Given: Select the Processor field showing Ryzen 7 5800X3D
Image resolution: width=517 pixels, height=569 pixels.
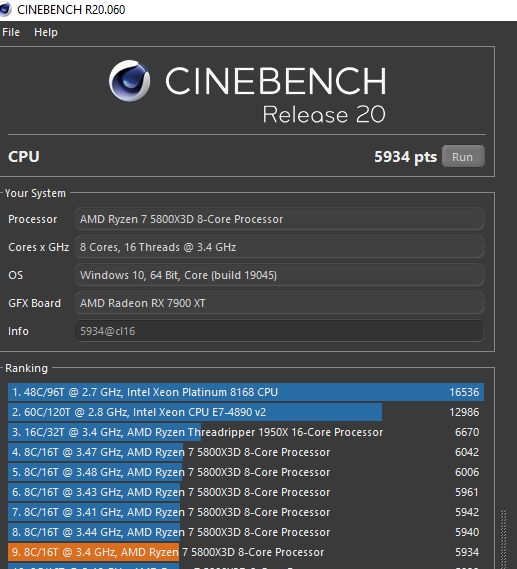Looking at the screenshot, I should pyautogui.click(x=279, y=219).
